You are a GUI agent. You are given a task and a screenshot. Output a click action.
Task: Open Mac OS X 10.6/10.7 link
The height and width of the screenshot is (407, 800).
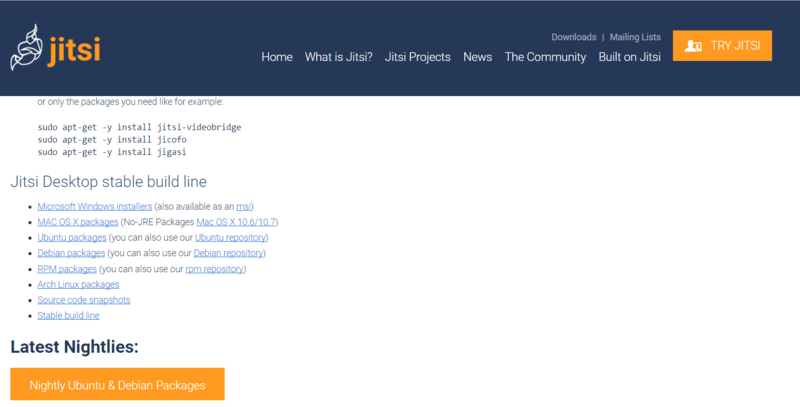tap(236, 222)
